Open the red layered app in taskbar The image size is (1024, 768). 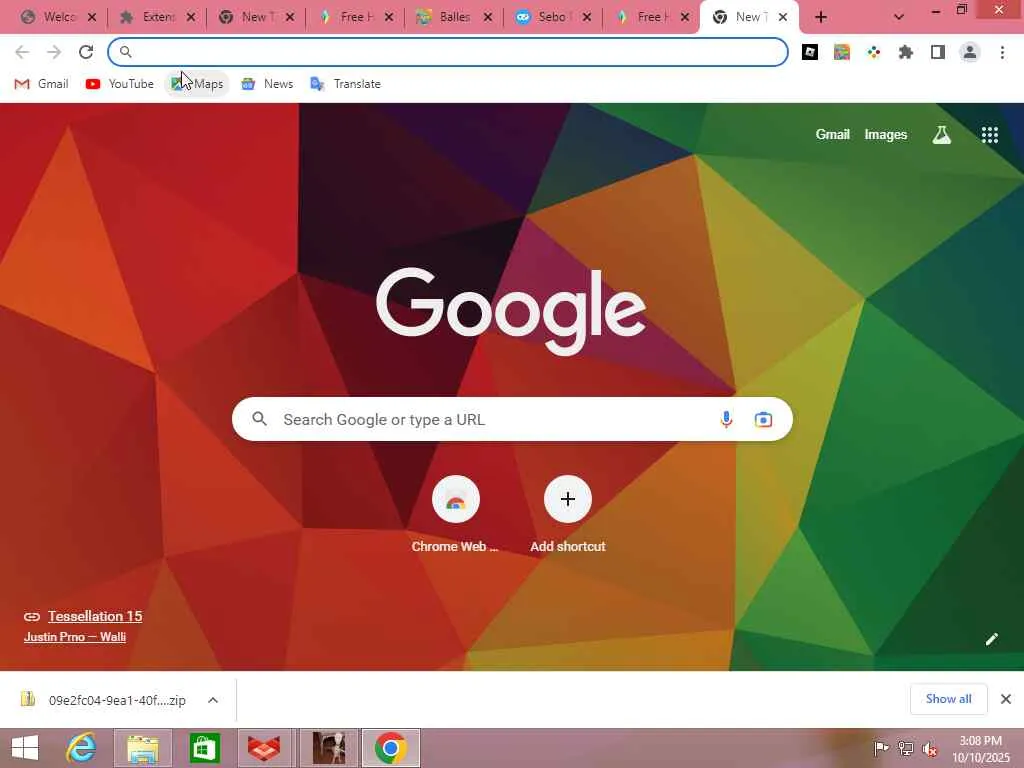pos(264,748)
